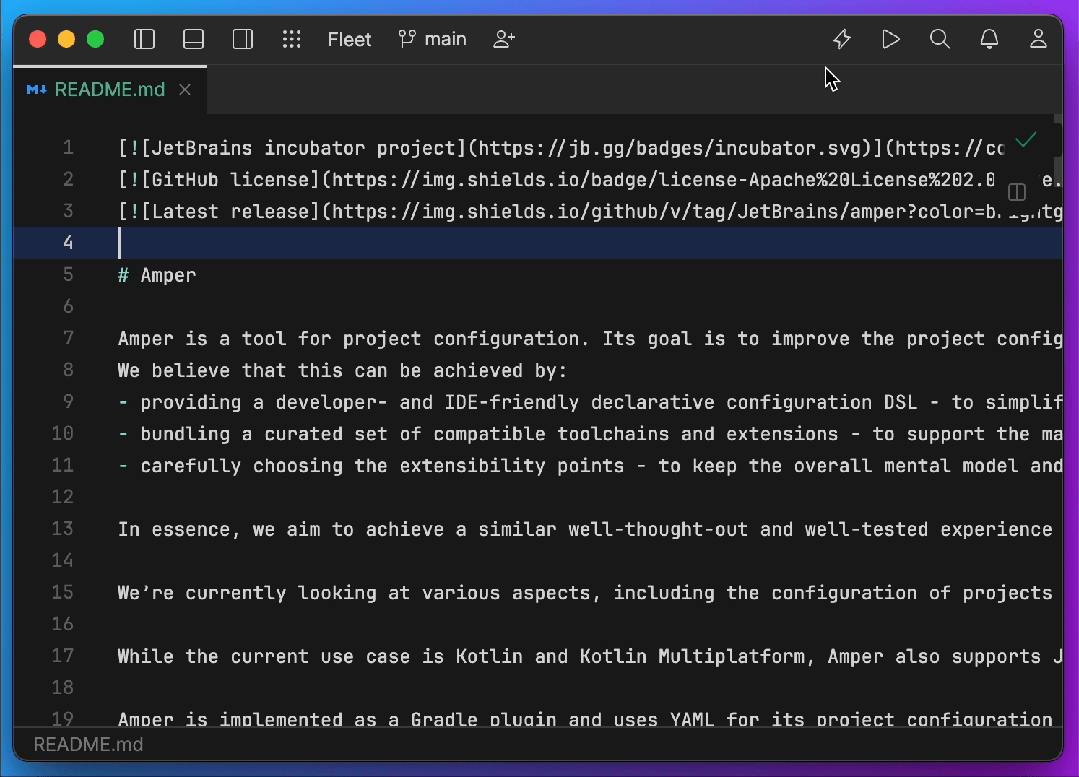Screen dimensions: 1079x777
Task: Open search with the magnifier icon
Action: click(940, 39)
